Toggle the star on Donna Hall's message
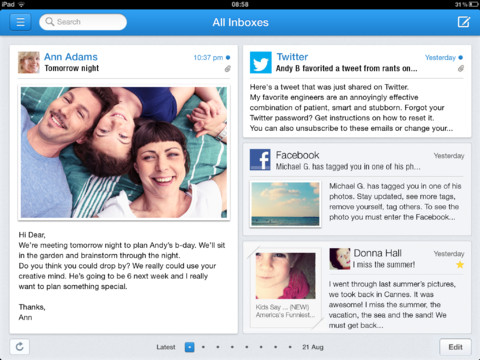Viewport: 480px width, 360px height. (x=460, y=265)
